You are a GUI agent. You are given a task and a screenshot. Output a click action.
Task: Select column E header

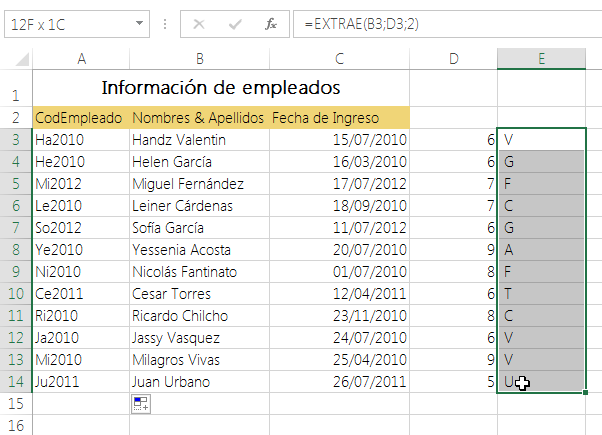tap(541, 59)
